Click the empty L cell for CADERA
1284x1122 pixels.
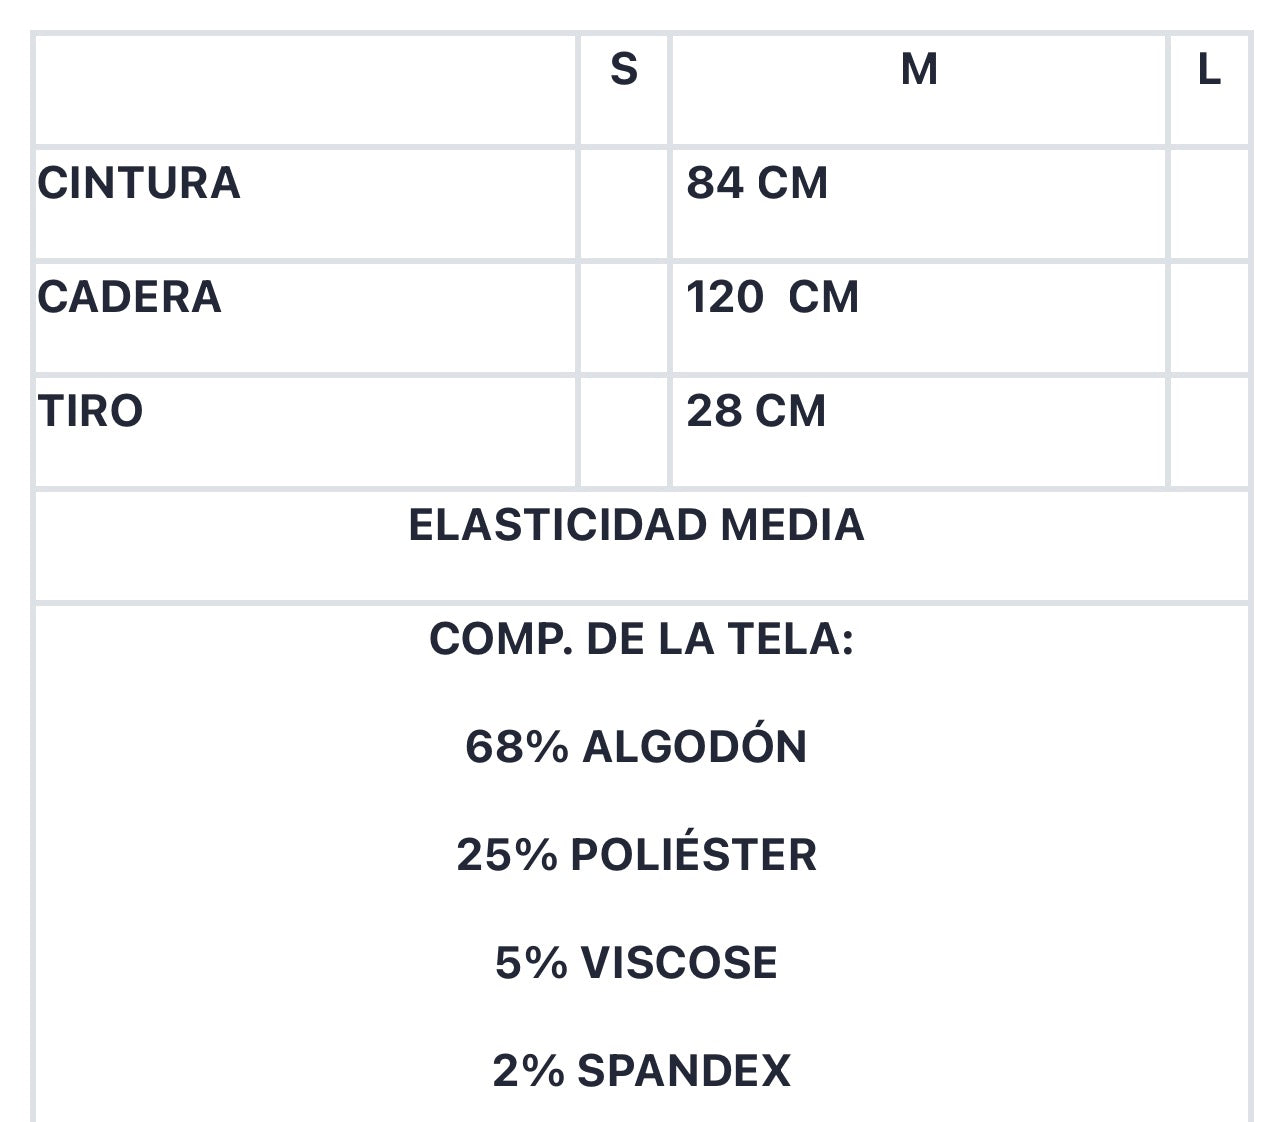point(1209,318)
